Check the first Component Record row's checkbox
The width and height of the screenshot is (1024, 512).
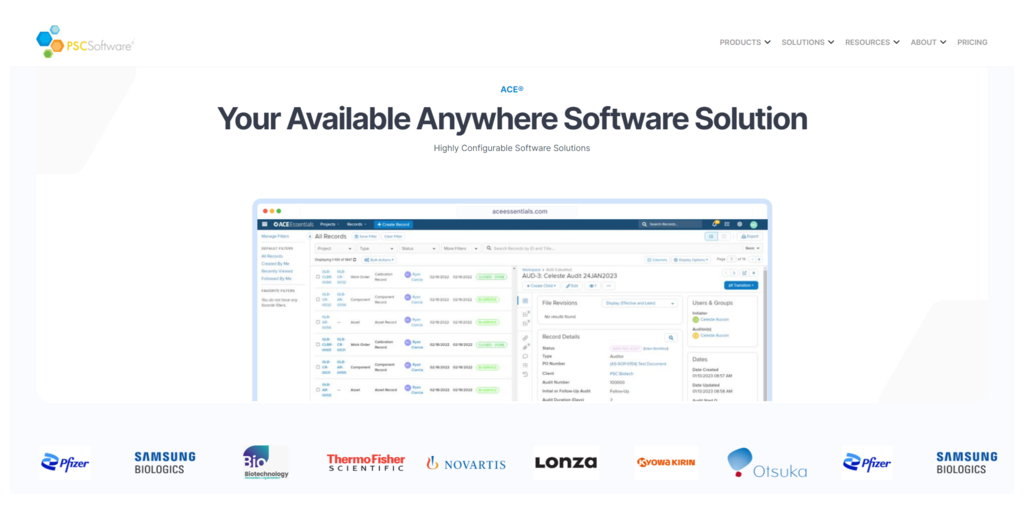(318, 299)
